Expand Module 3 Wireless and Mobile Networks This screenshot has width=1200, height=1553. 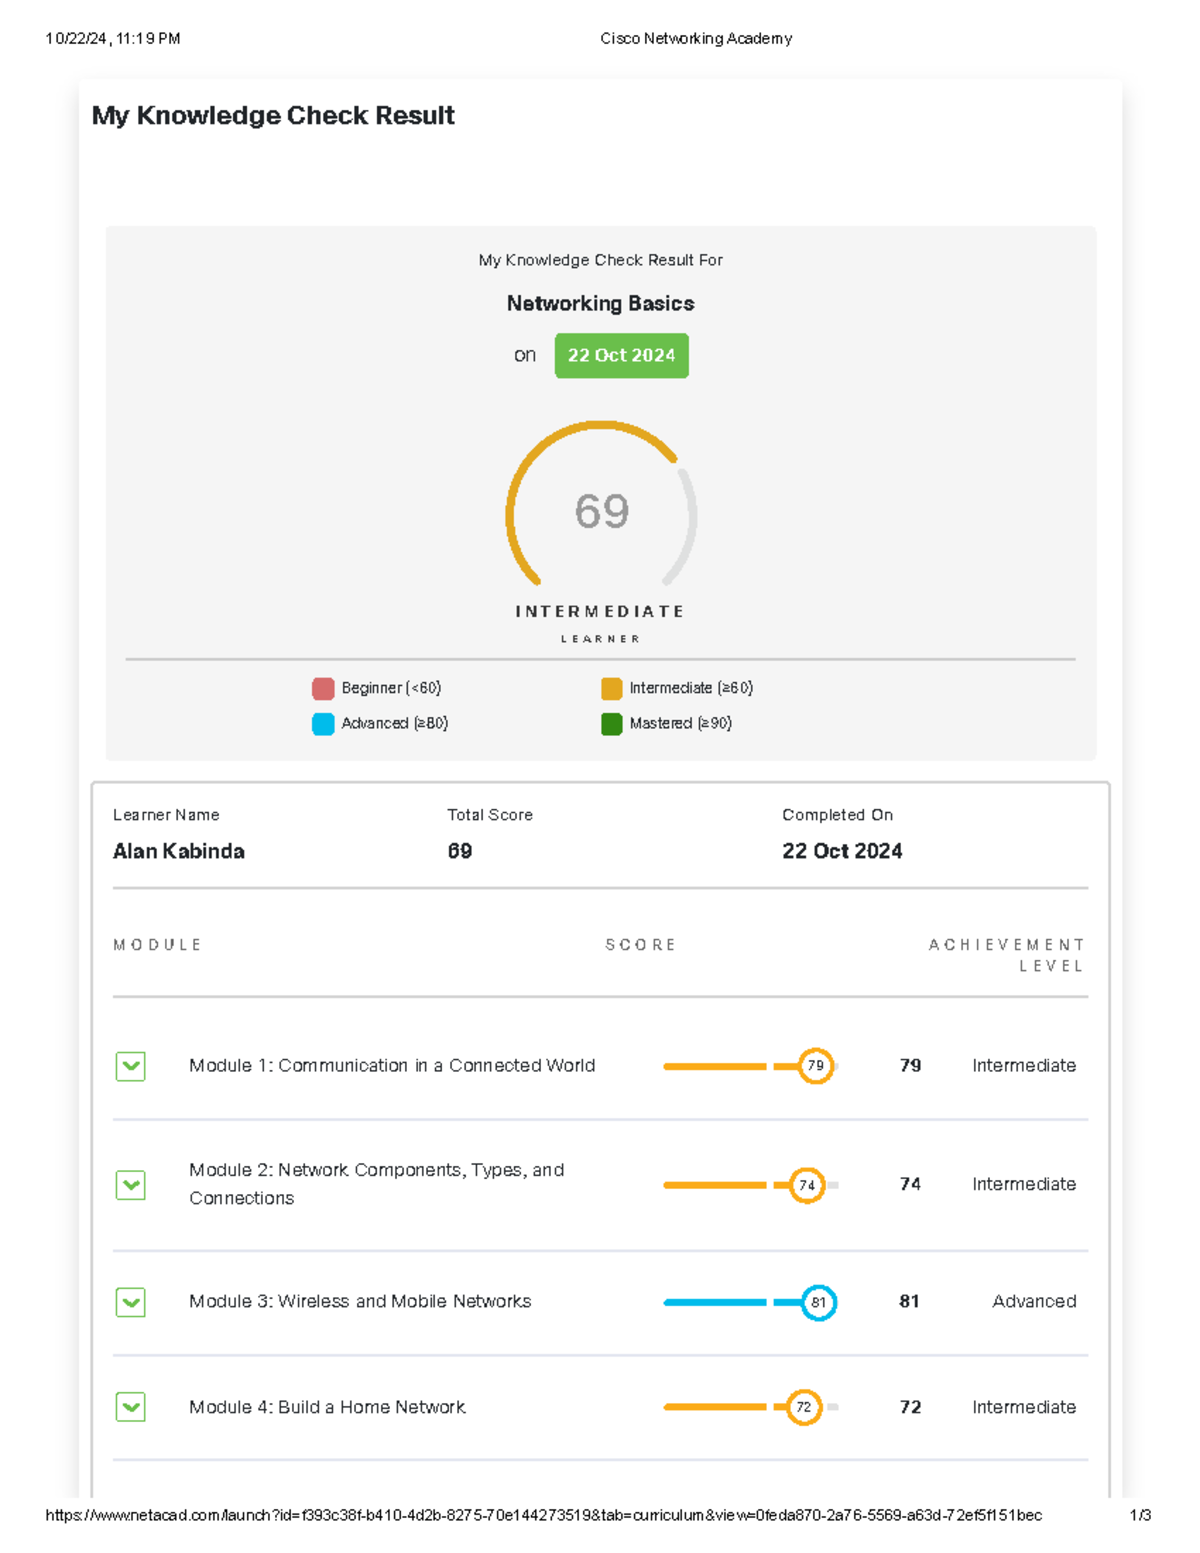tap(131, 1302)
